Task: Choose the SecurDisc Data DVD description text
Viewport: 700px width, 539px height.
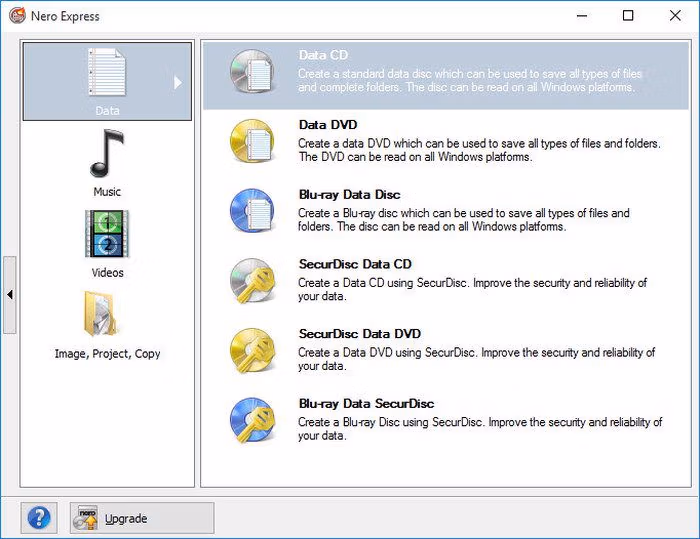Action: click(x=476, y=359)
